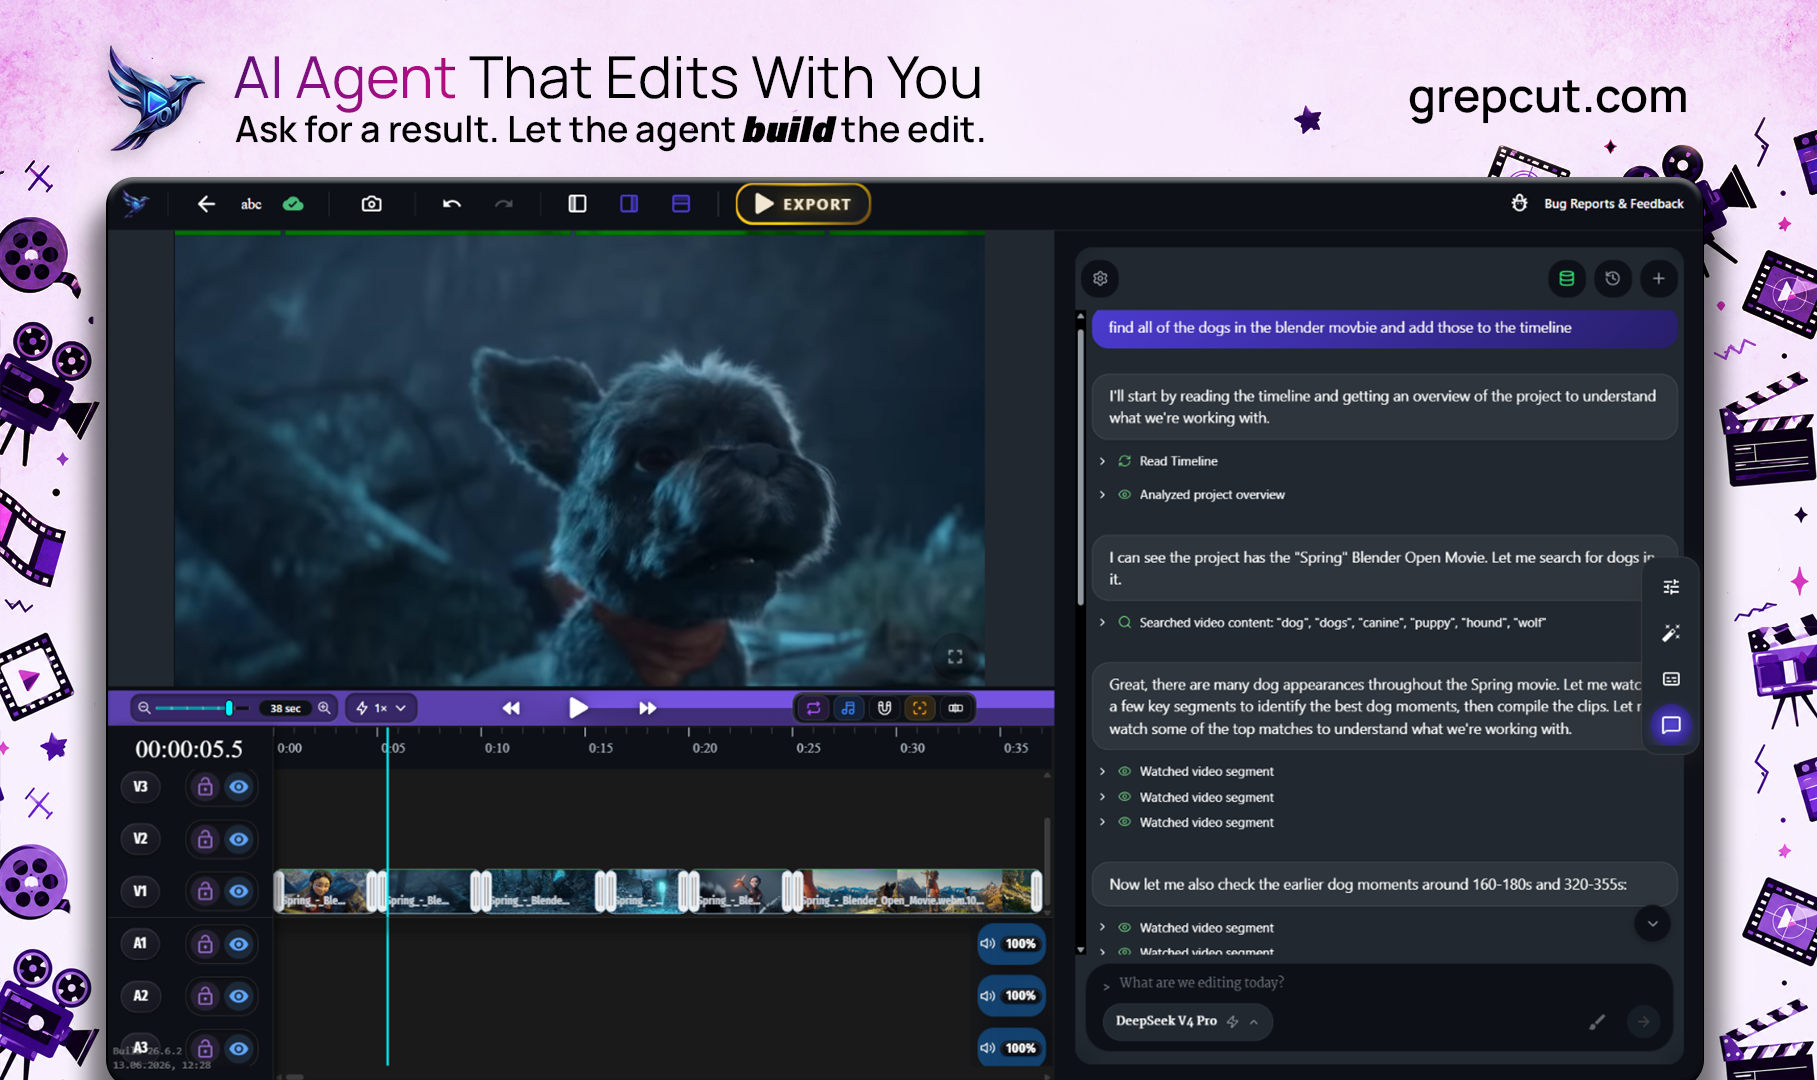This screenshot has height=1080, width=1817.
Task: Click the abc project name icon
Action: click(x=251, y=204)
